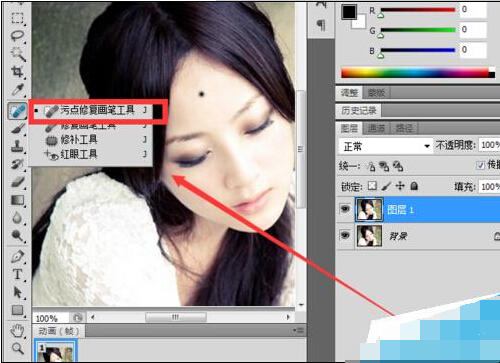Click the horizontal scrollbar thumb
This screenshot has width=500, height=363.
176,317
